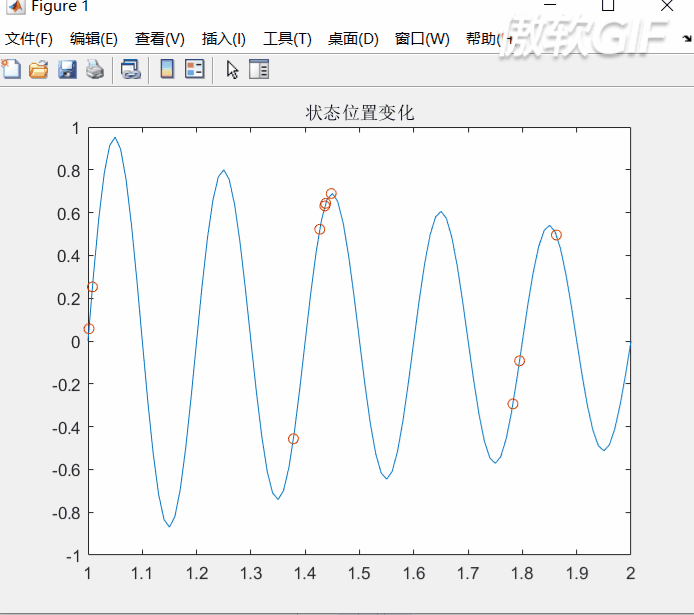The width and height of the screenshot is (694, 615).
Task: Save the figure using the floppy disk icon
Action: tap(67, 70)
